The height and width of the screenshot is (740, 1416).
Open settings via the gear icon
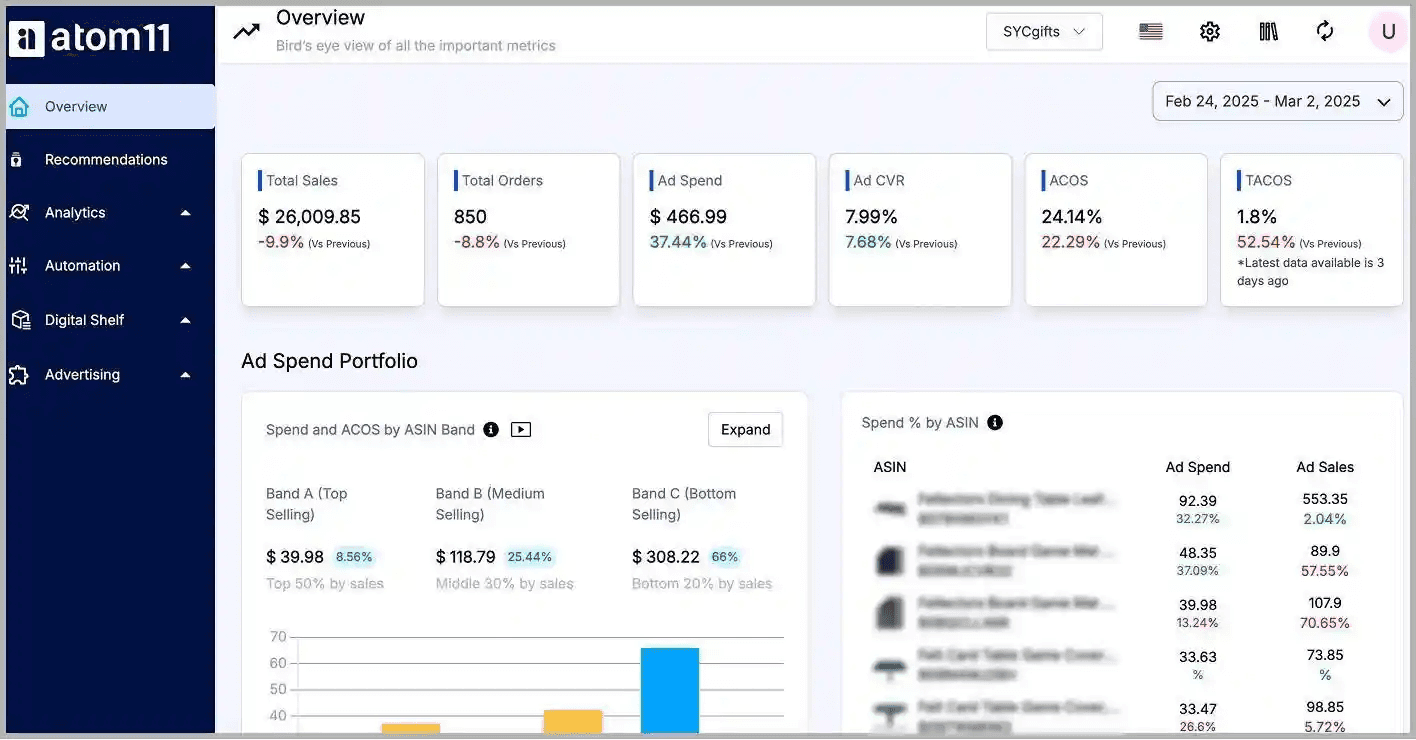(x=1209, y=31)
